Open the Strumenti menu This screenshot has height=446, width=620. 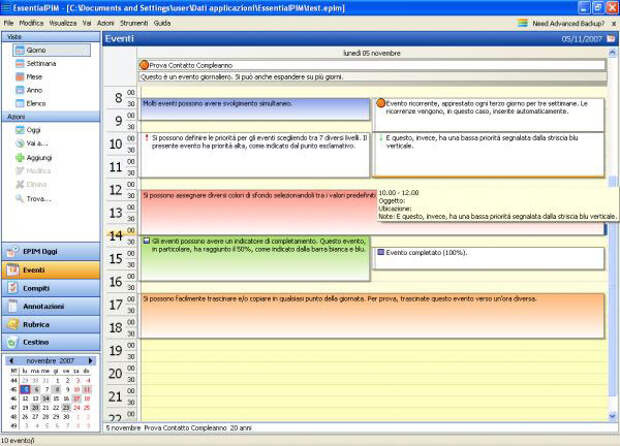(134, 23)
